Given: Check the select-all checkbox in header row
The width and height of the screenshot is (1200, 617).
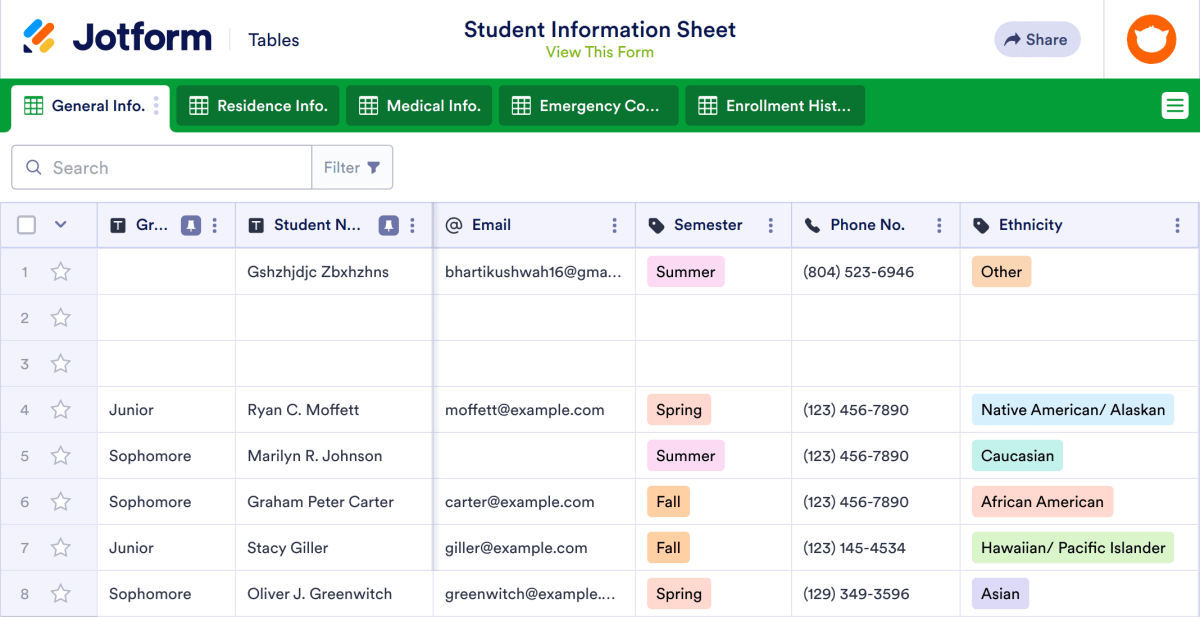Looking at the screenshot, I should (x=26, y=225).
